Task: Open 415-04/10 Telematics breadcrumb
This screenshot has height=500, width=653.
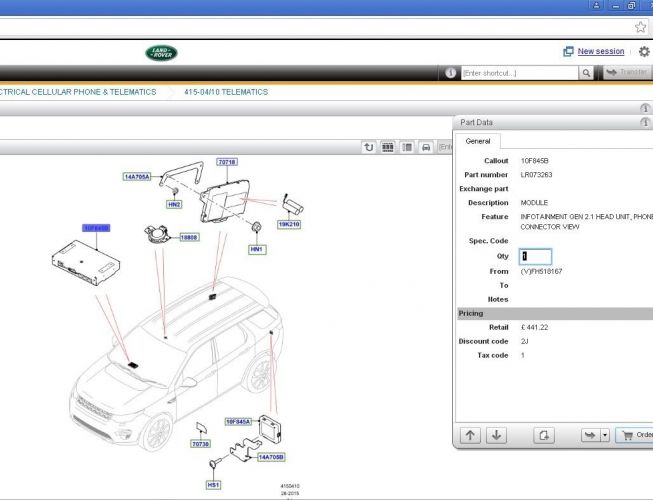Action: pos(226,92)
